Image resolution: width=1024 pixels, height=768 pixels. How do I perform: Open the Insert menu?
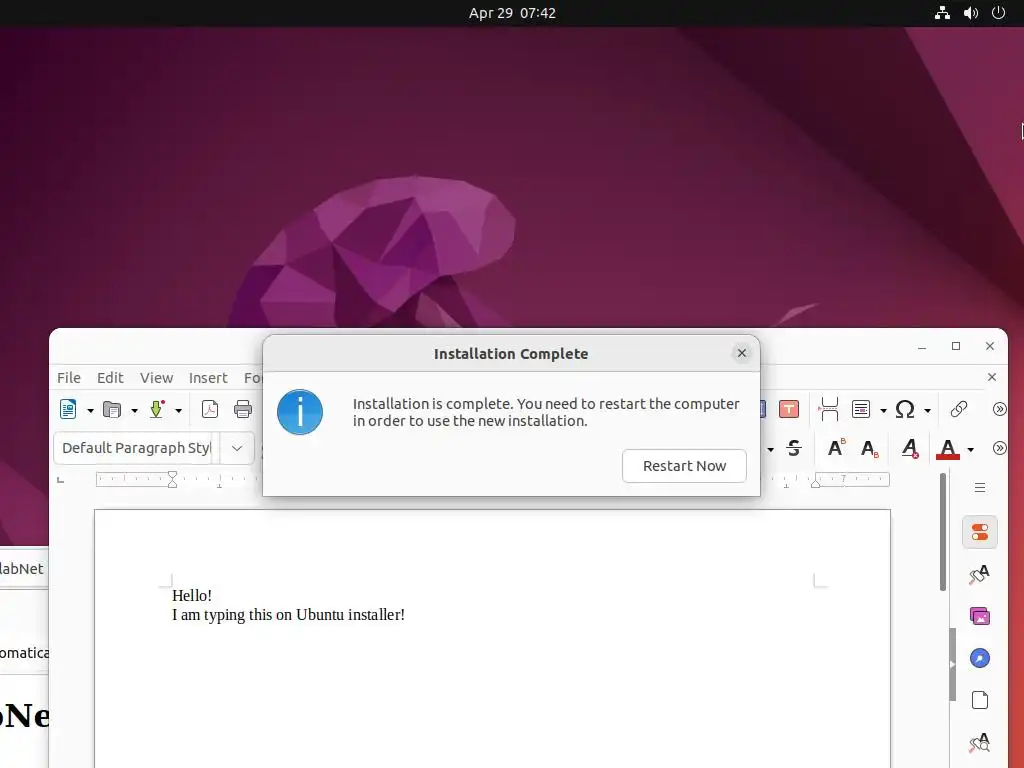coord(208,377)
